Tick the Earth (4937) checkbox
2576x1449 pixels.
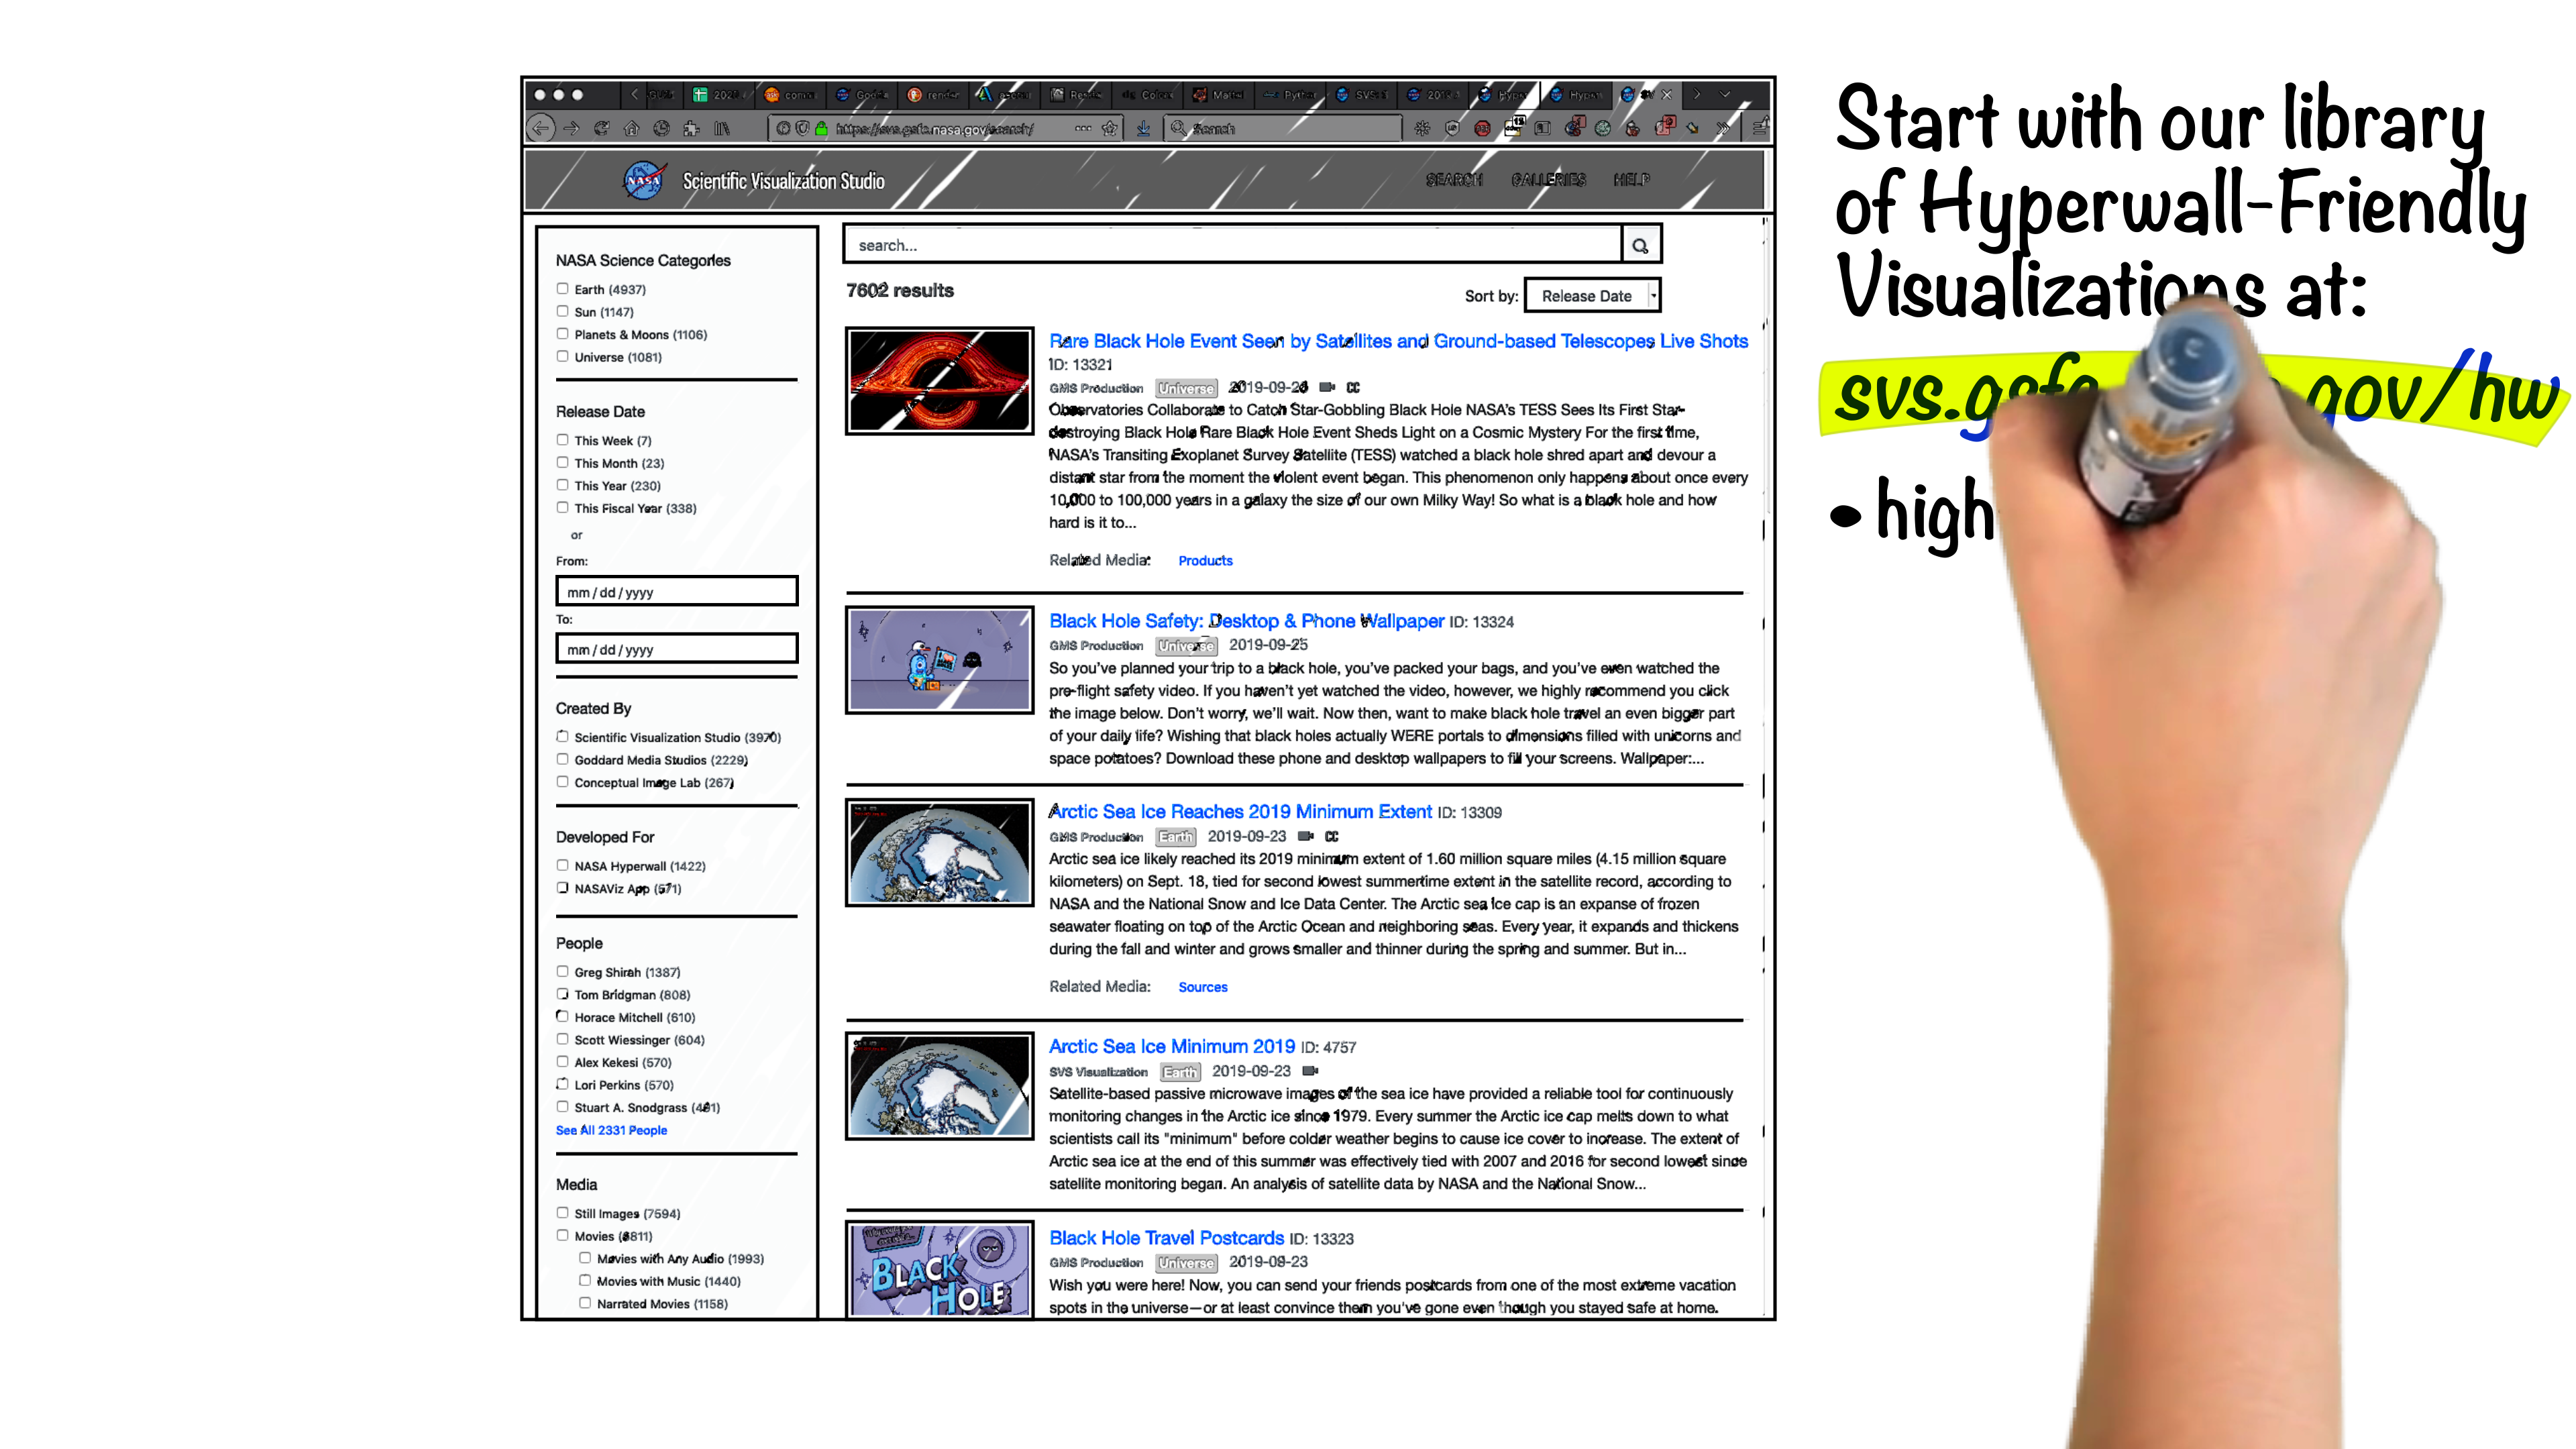(x=562, y=288)
